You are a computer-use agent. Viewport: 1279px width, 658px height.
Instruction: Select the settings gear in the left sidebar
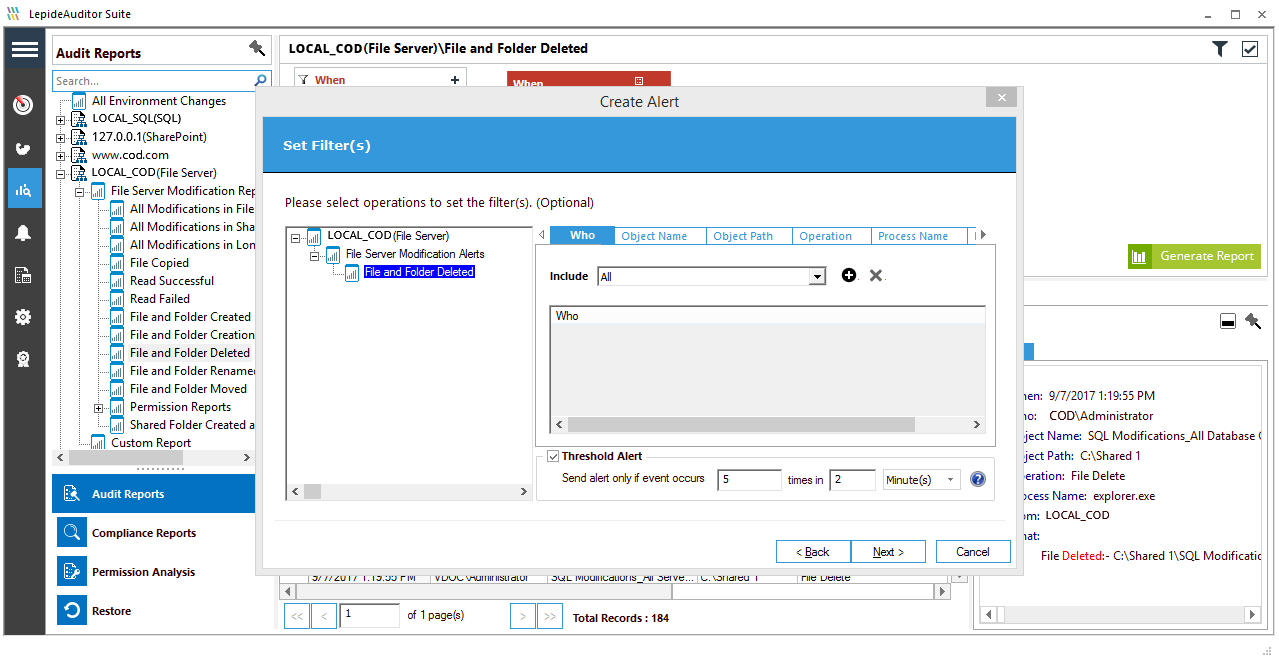pos(24,317)
